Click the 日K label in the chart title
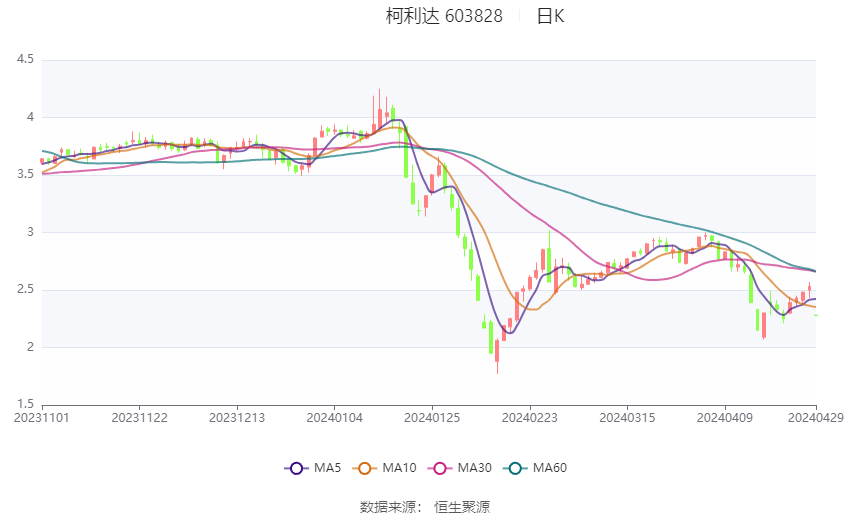 coord(550,16)
